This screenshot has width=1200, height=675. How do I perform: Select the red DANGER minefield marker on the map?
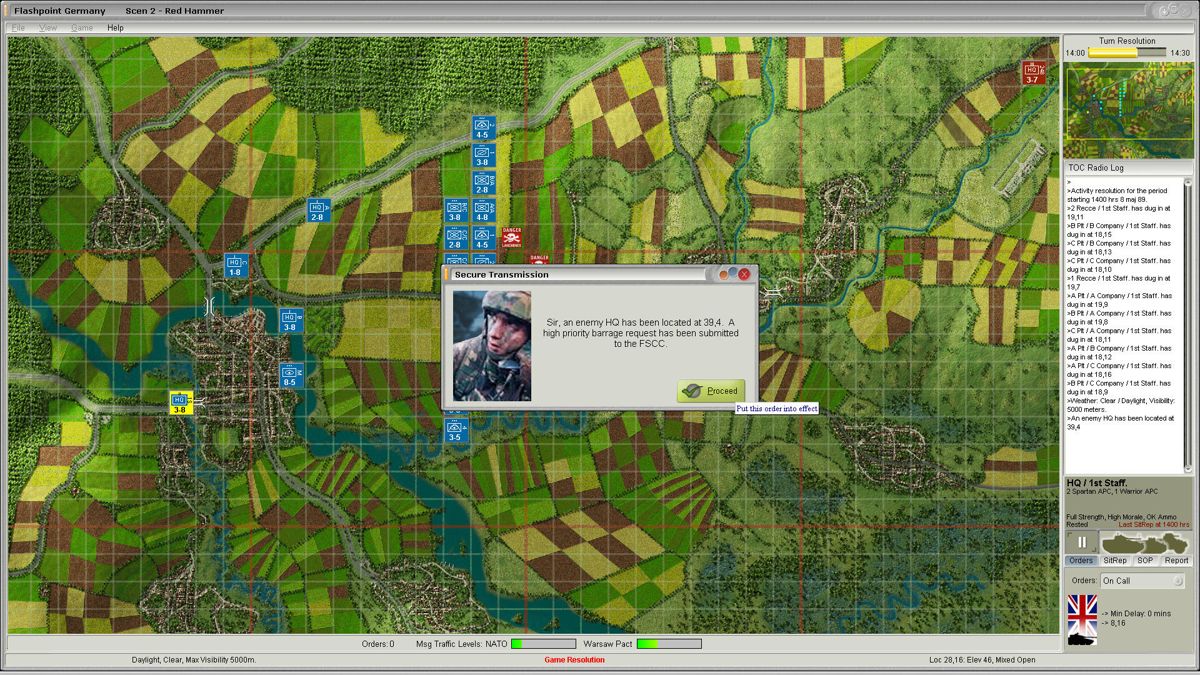tap(512, 236)
